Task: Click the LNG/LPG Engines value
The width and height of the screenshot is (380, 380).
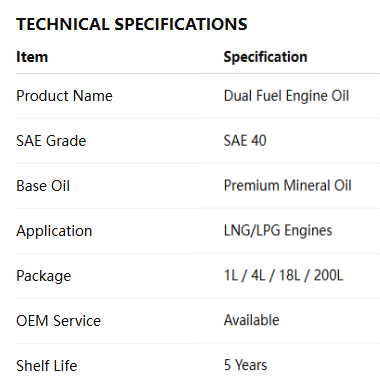Action: pyautogui.click(x=278, y=231)
